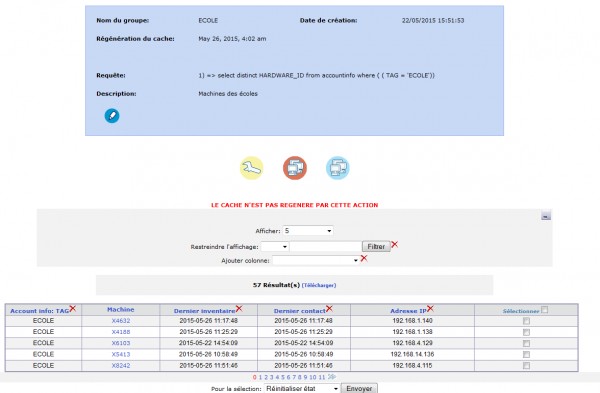
Task: Open the Restreindre l'affichage field dropdown
Action: coord(275,247)
